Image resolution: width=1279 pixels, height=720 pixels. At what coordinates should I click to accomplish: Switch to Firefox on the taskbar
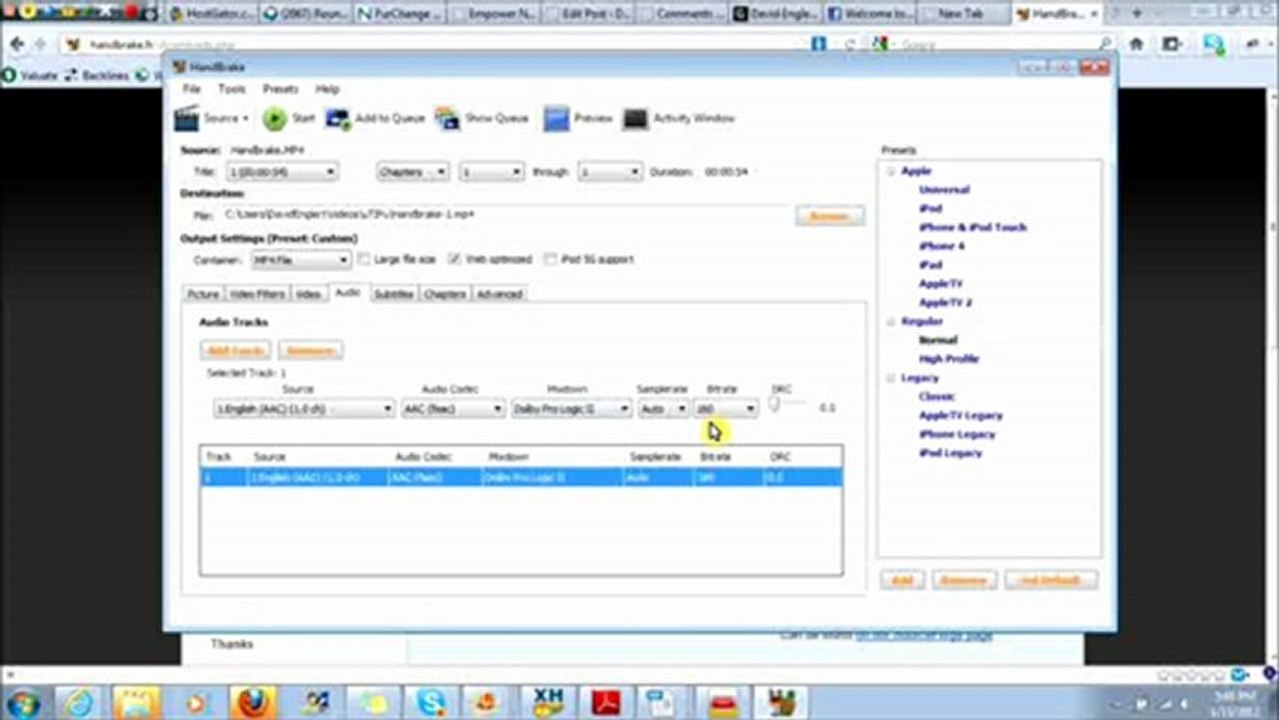point(253,702)
